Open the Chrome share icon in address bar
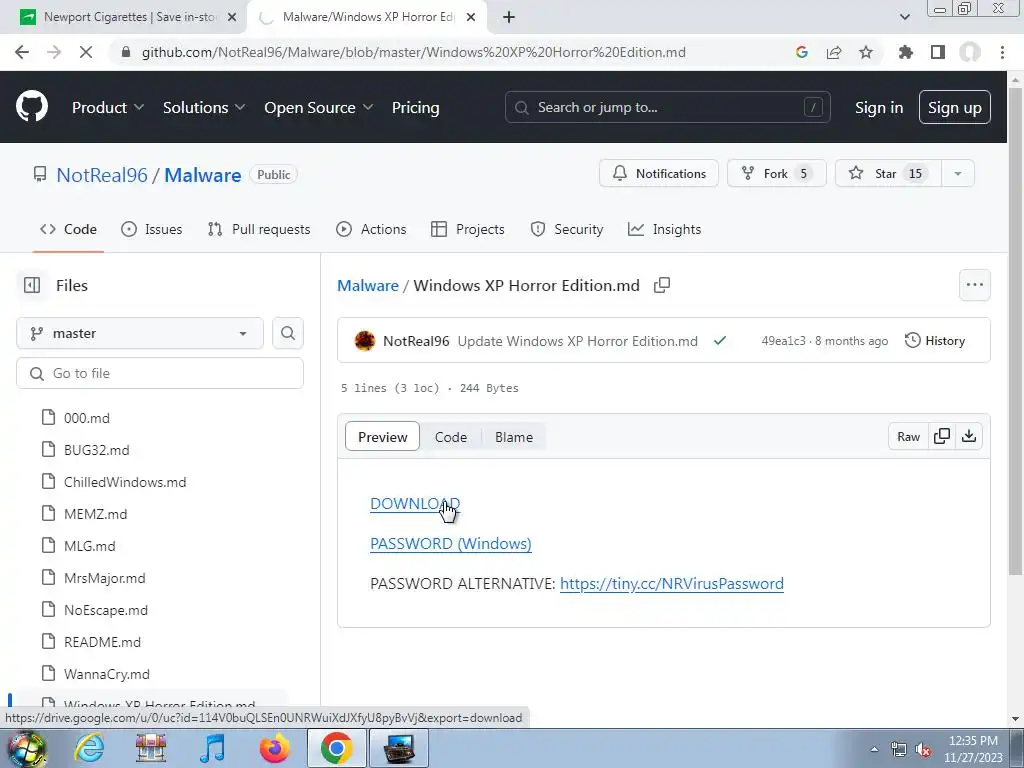Image resolution: width=1024 pixels, height=768 pixels. click(834, 52)
